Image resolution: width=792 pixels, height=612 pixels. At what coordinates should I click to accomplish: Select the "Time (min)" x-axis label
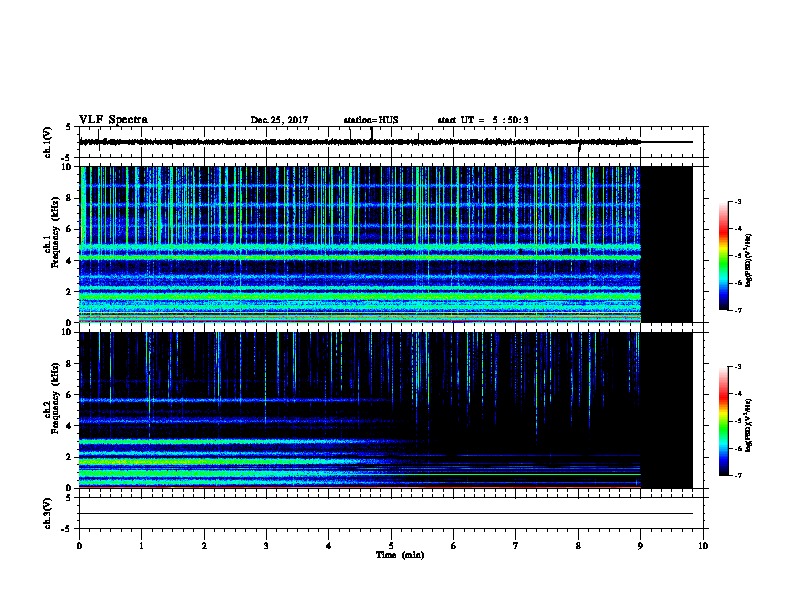point(400,555)
